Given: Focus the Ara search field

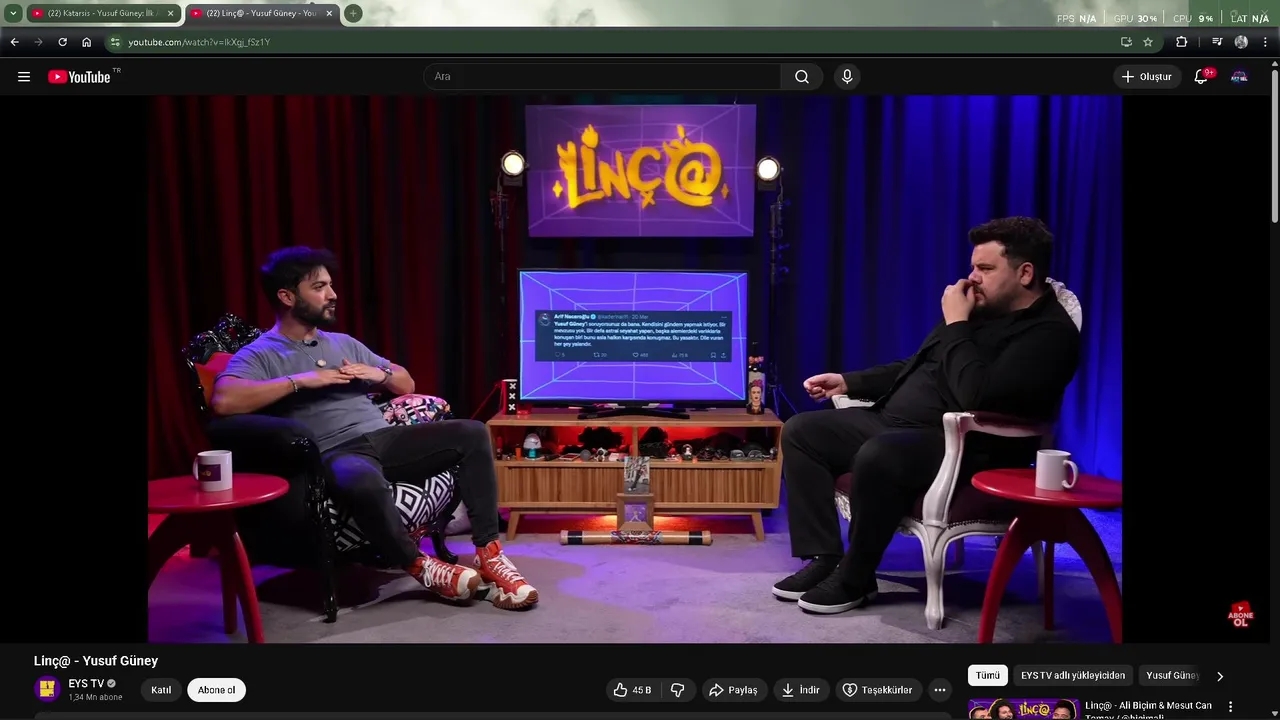Looking at the screenshot, I should (603, 77).
